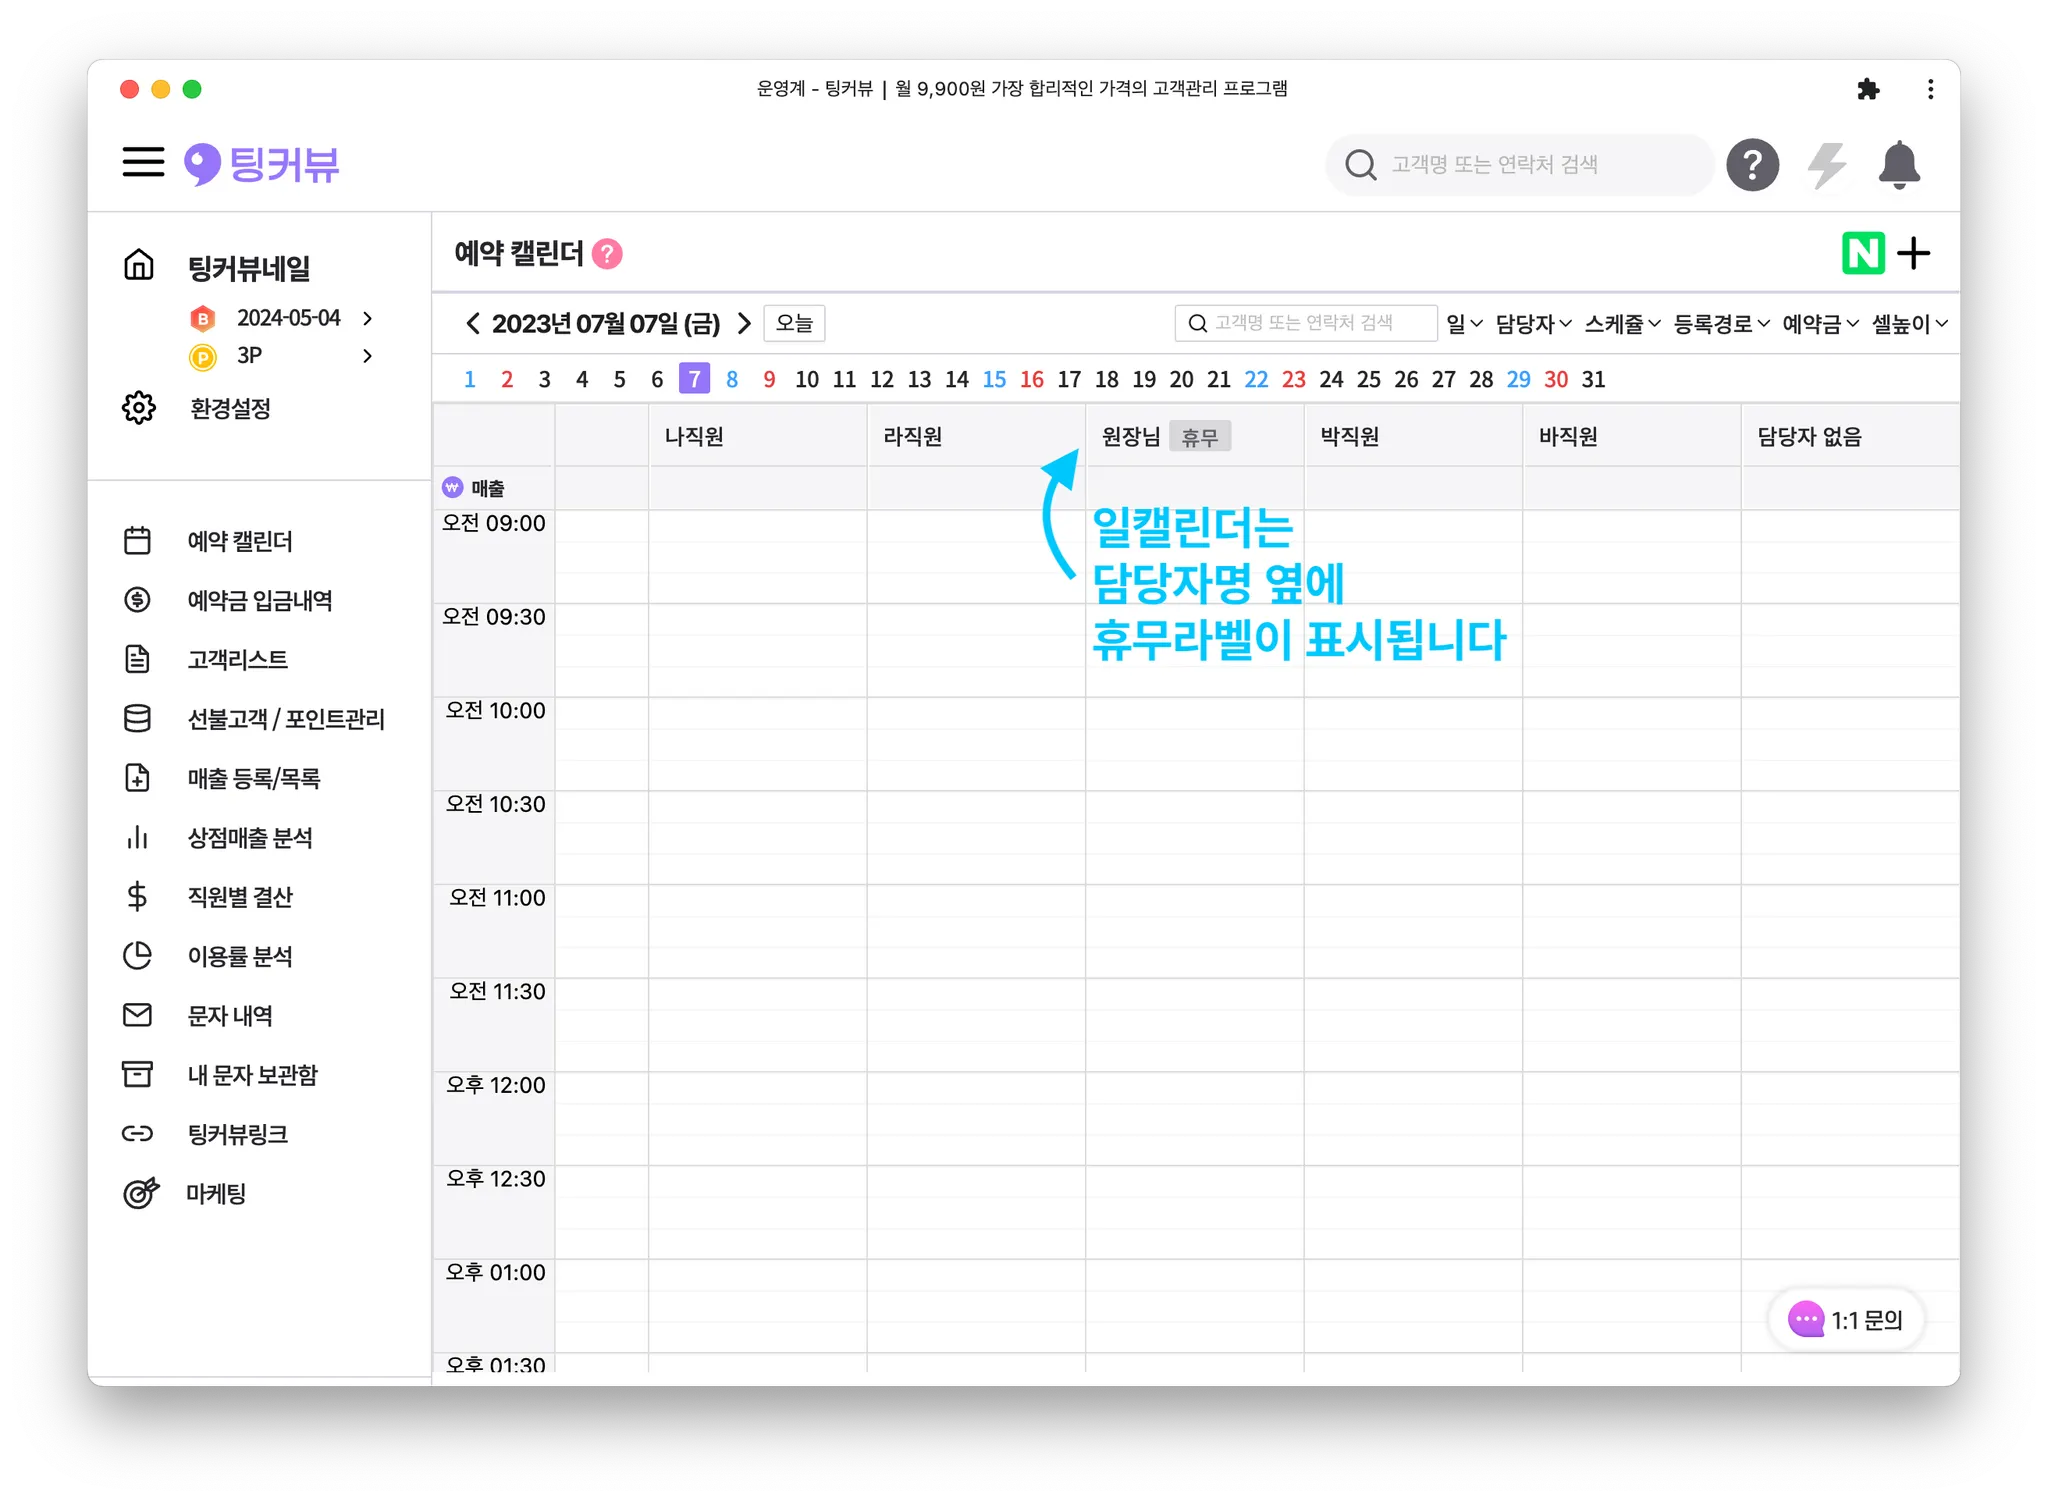Expand the 등록경로 dropdown
Viewport: 2048px width, 1502px height.
[x=1721, y=324]
